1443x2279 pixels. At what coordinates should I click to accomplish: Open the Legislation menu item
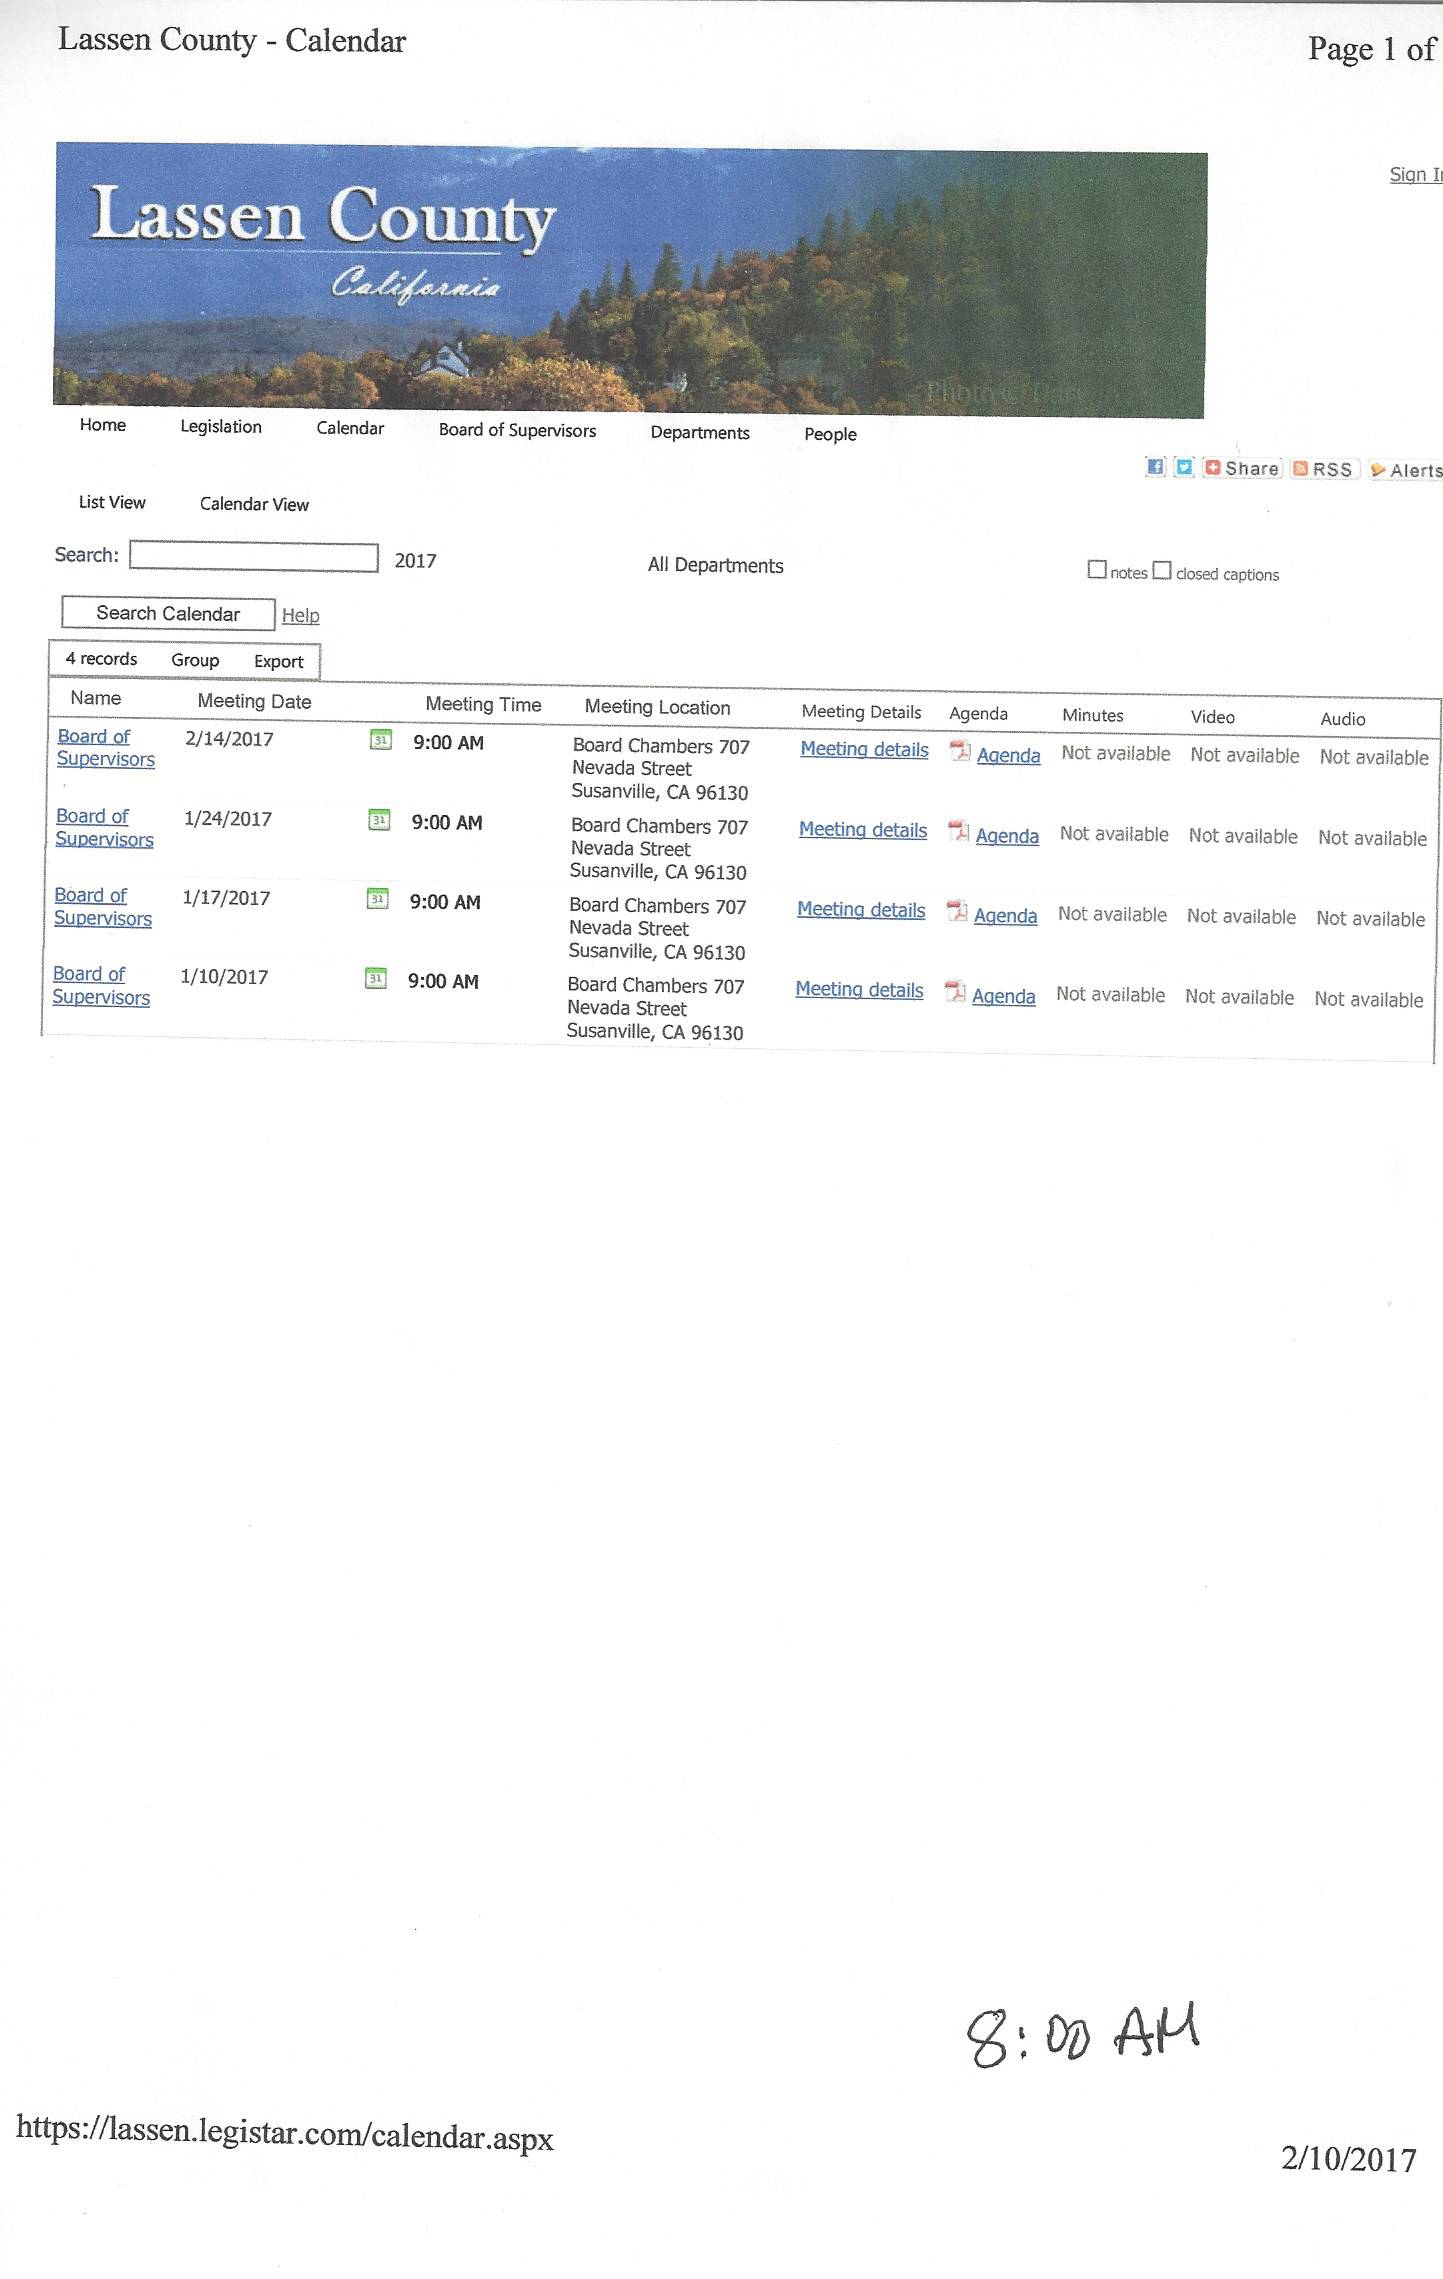click(x=221, y=427)
